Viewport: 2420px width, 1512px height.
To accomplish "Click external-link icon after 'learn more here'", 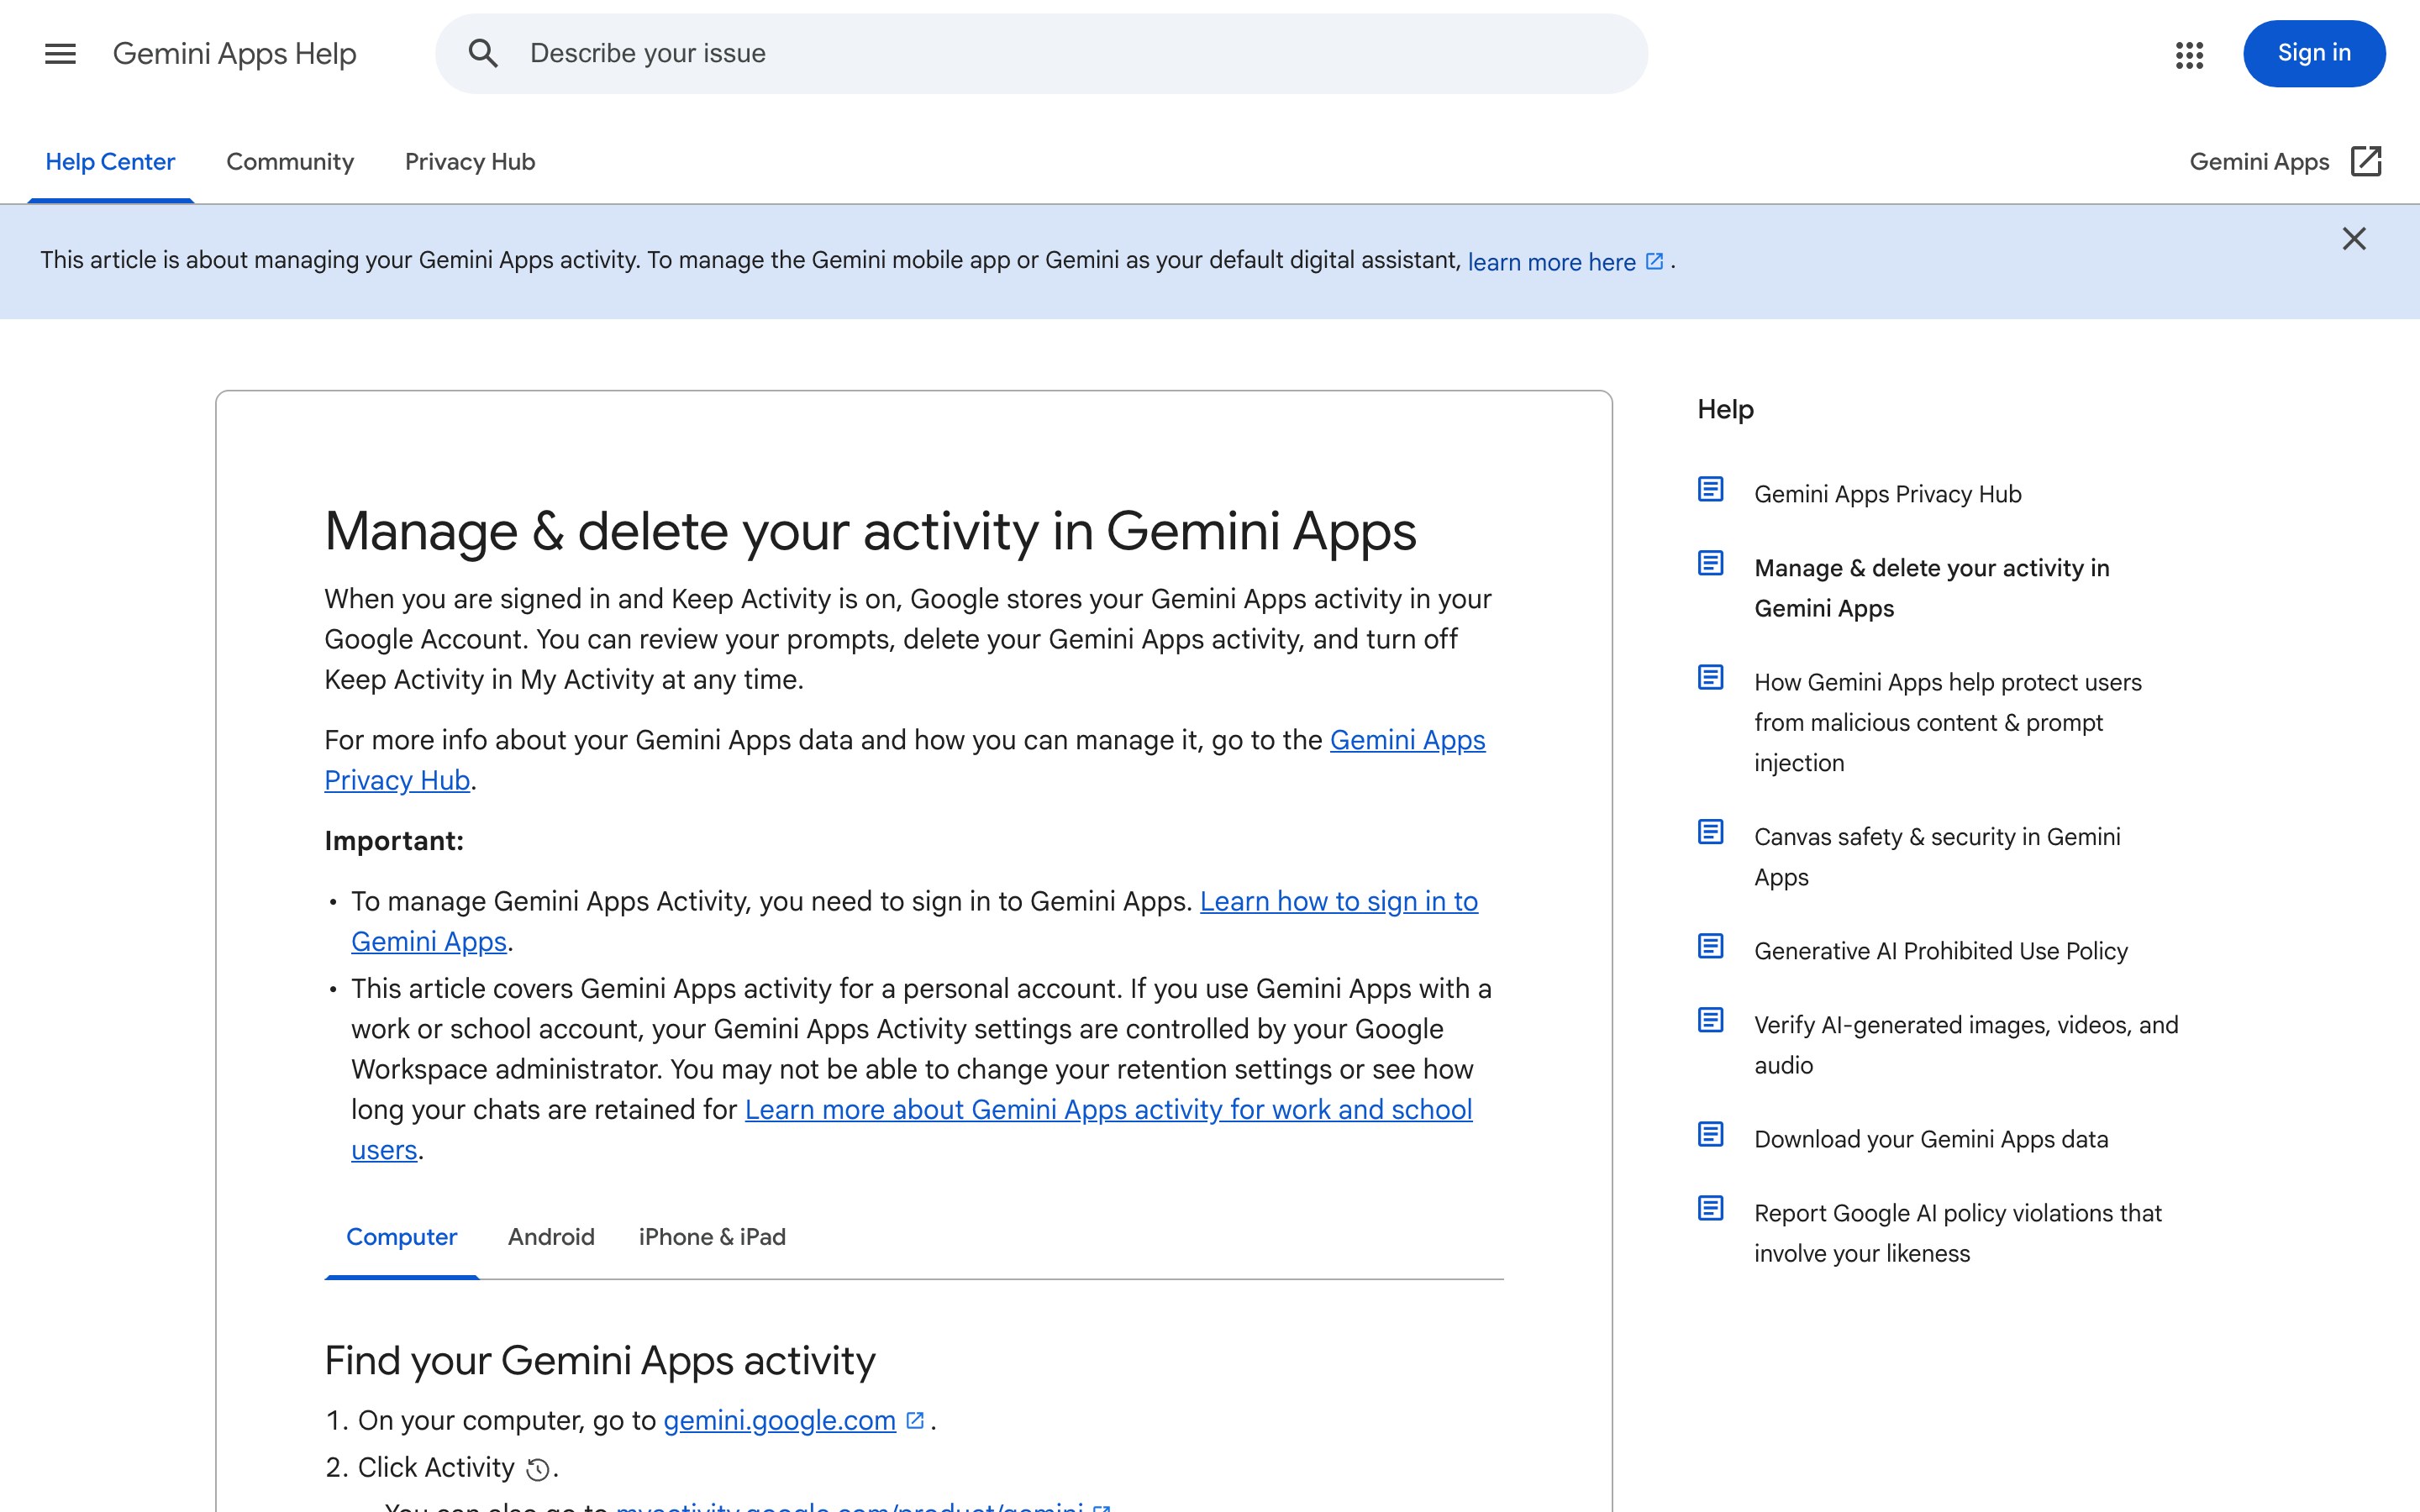I will pos(1655,261).
